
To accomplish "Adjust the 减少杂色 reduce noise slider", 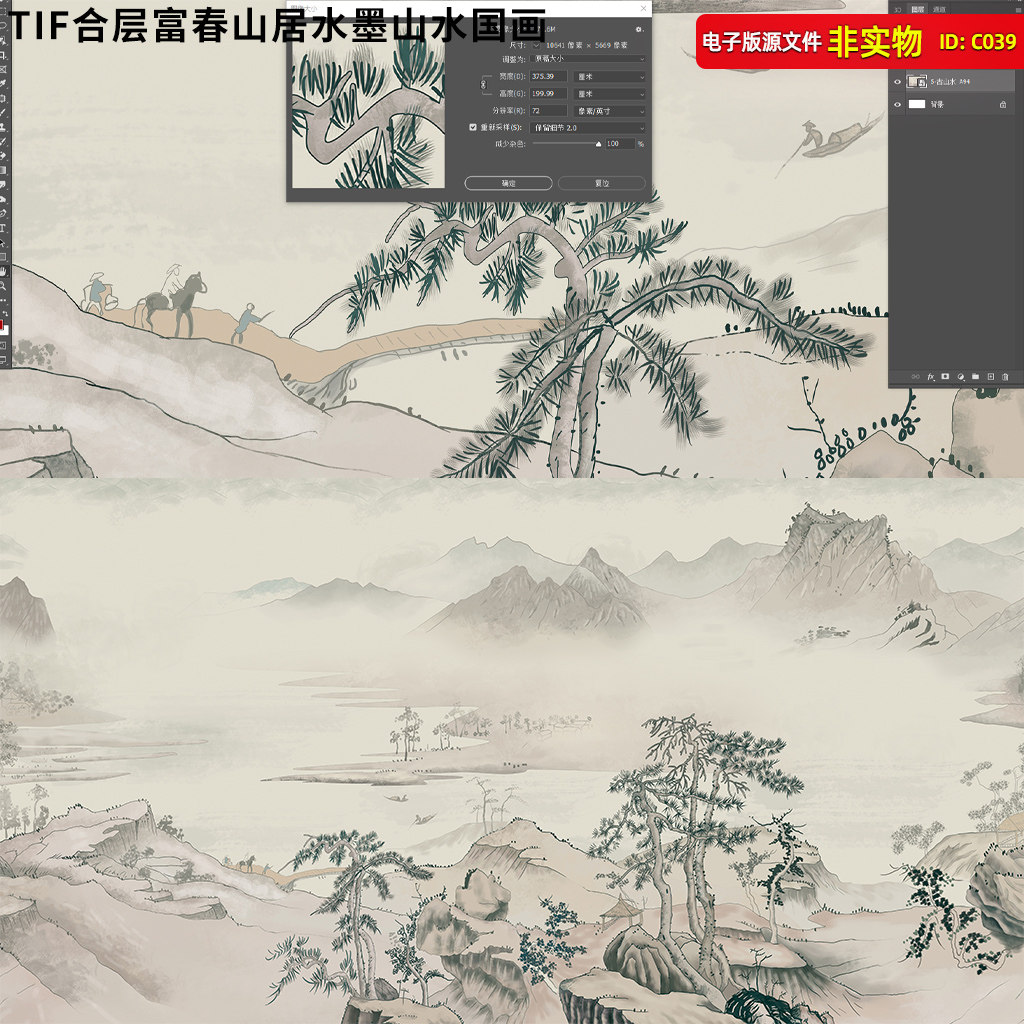I will coord(598,144).
